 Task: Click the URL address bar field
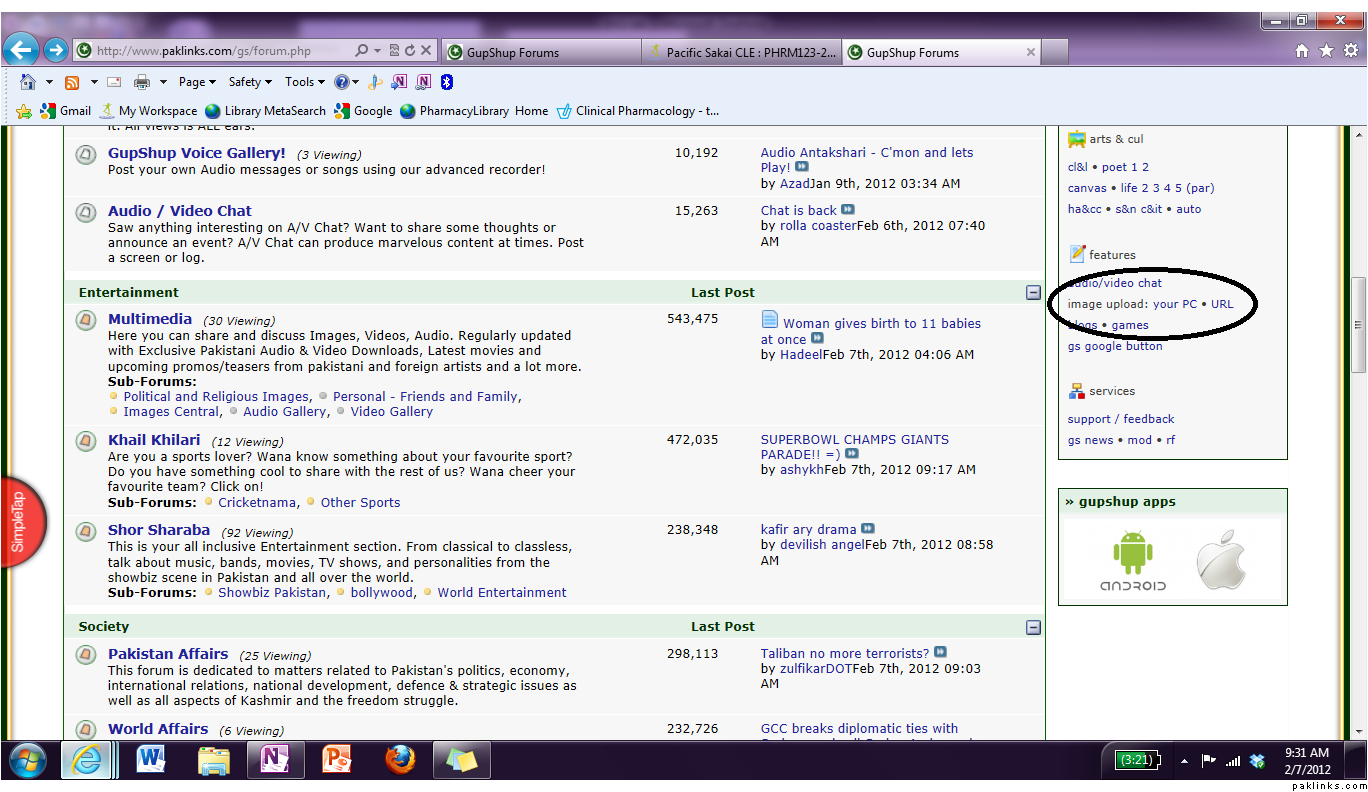(x=220, y=50)
